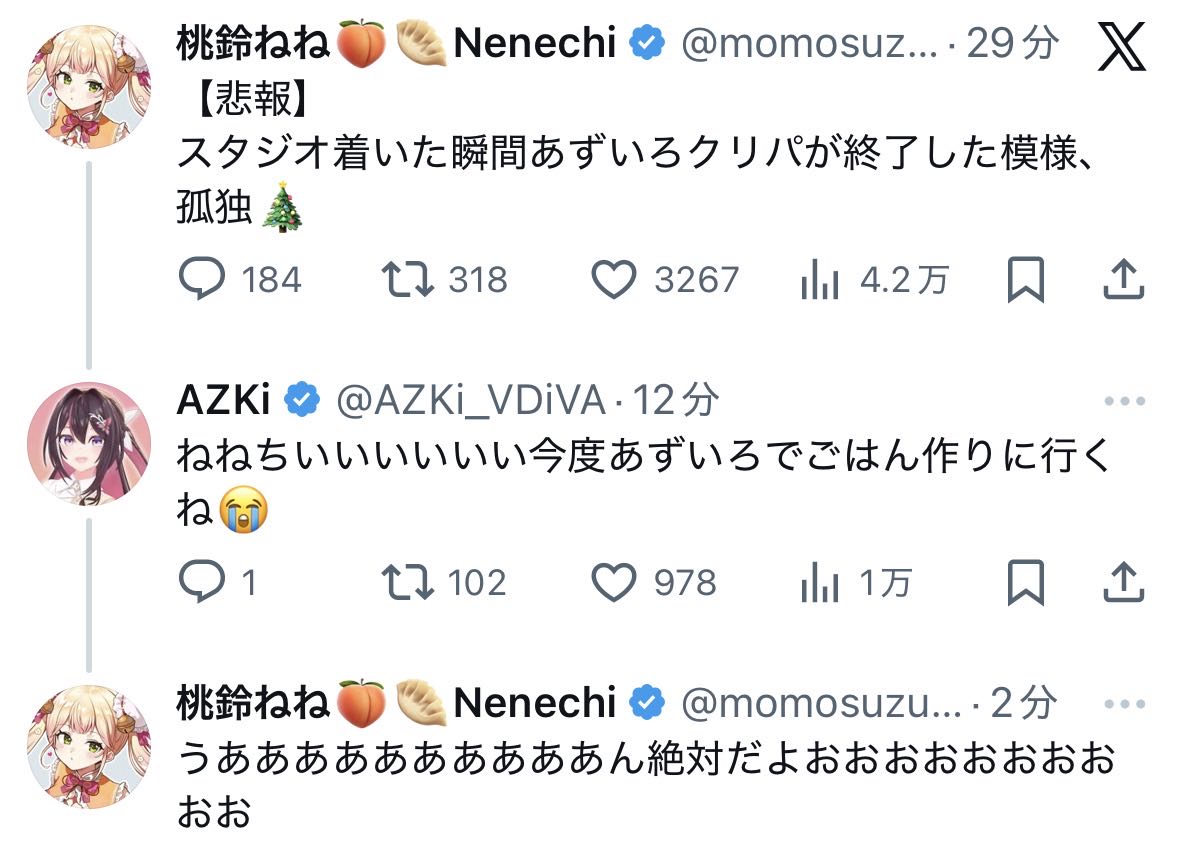1179x842 pixels.
Task: Repost Nenechi's post with 318 reposts
Action: point(409,280)
